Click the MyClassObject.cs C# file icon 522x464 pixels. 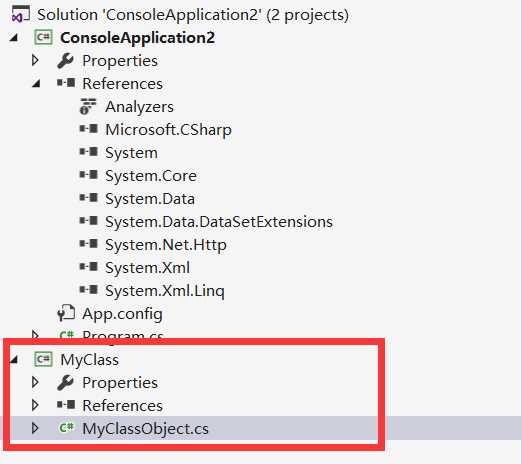pos(66,428)
